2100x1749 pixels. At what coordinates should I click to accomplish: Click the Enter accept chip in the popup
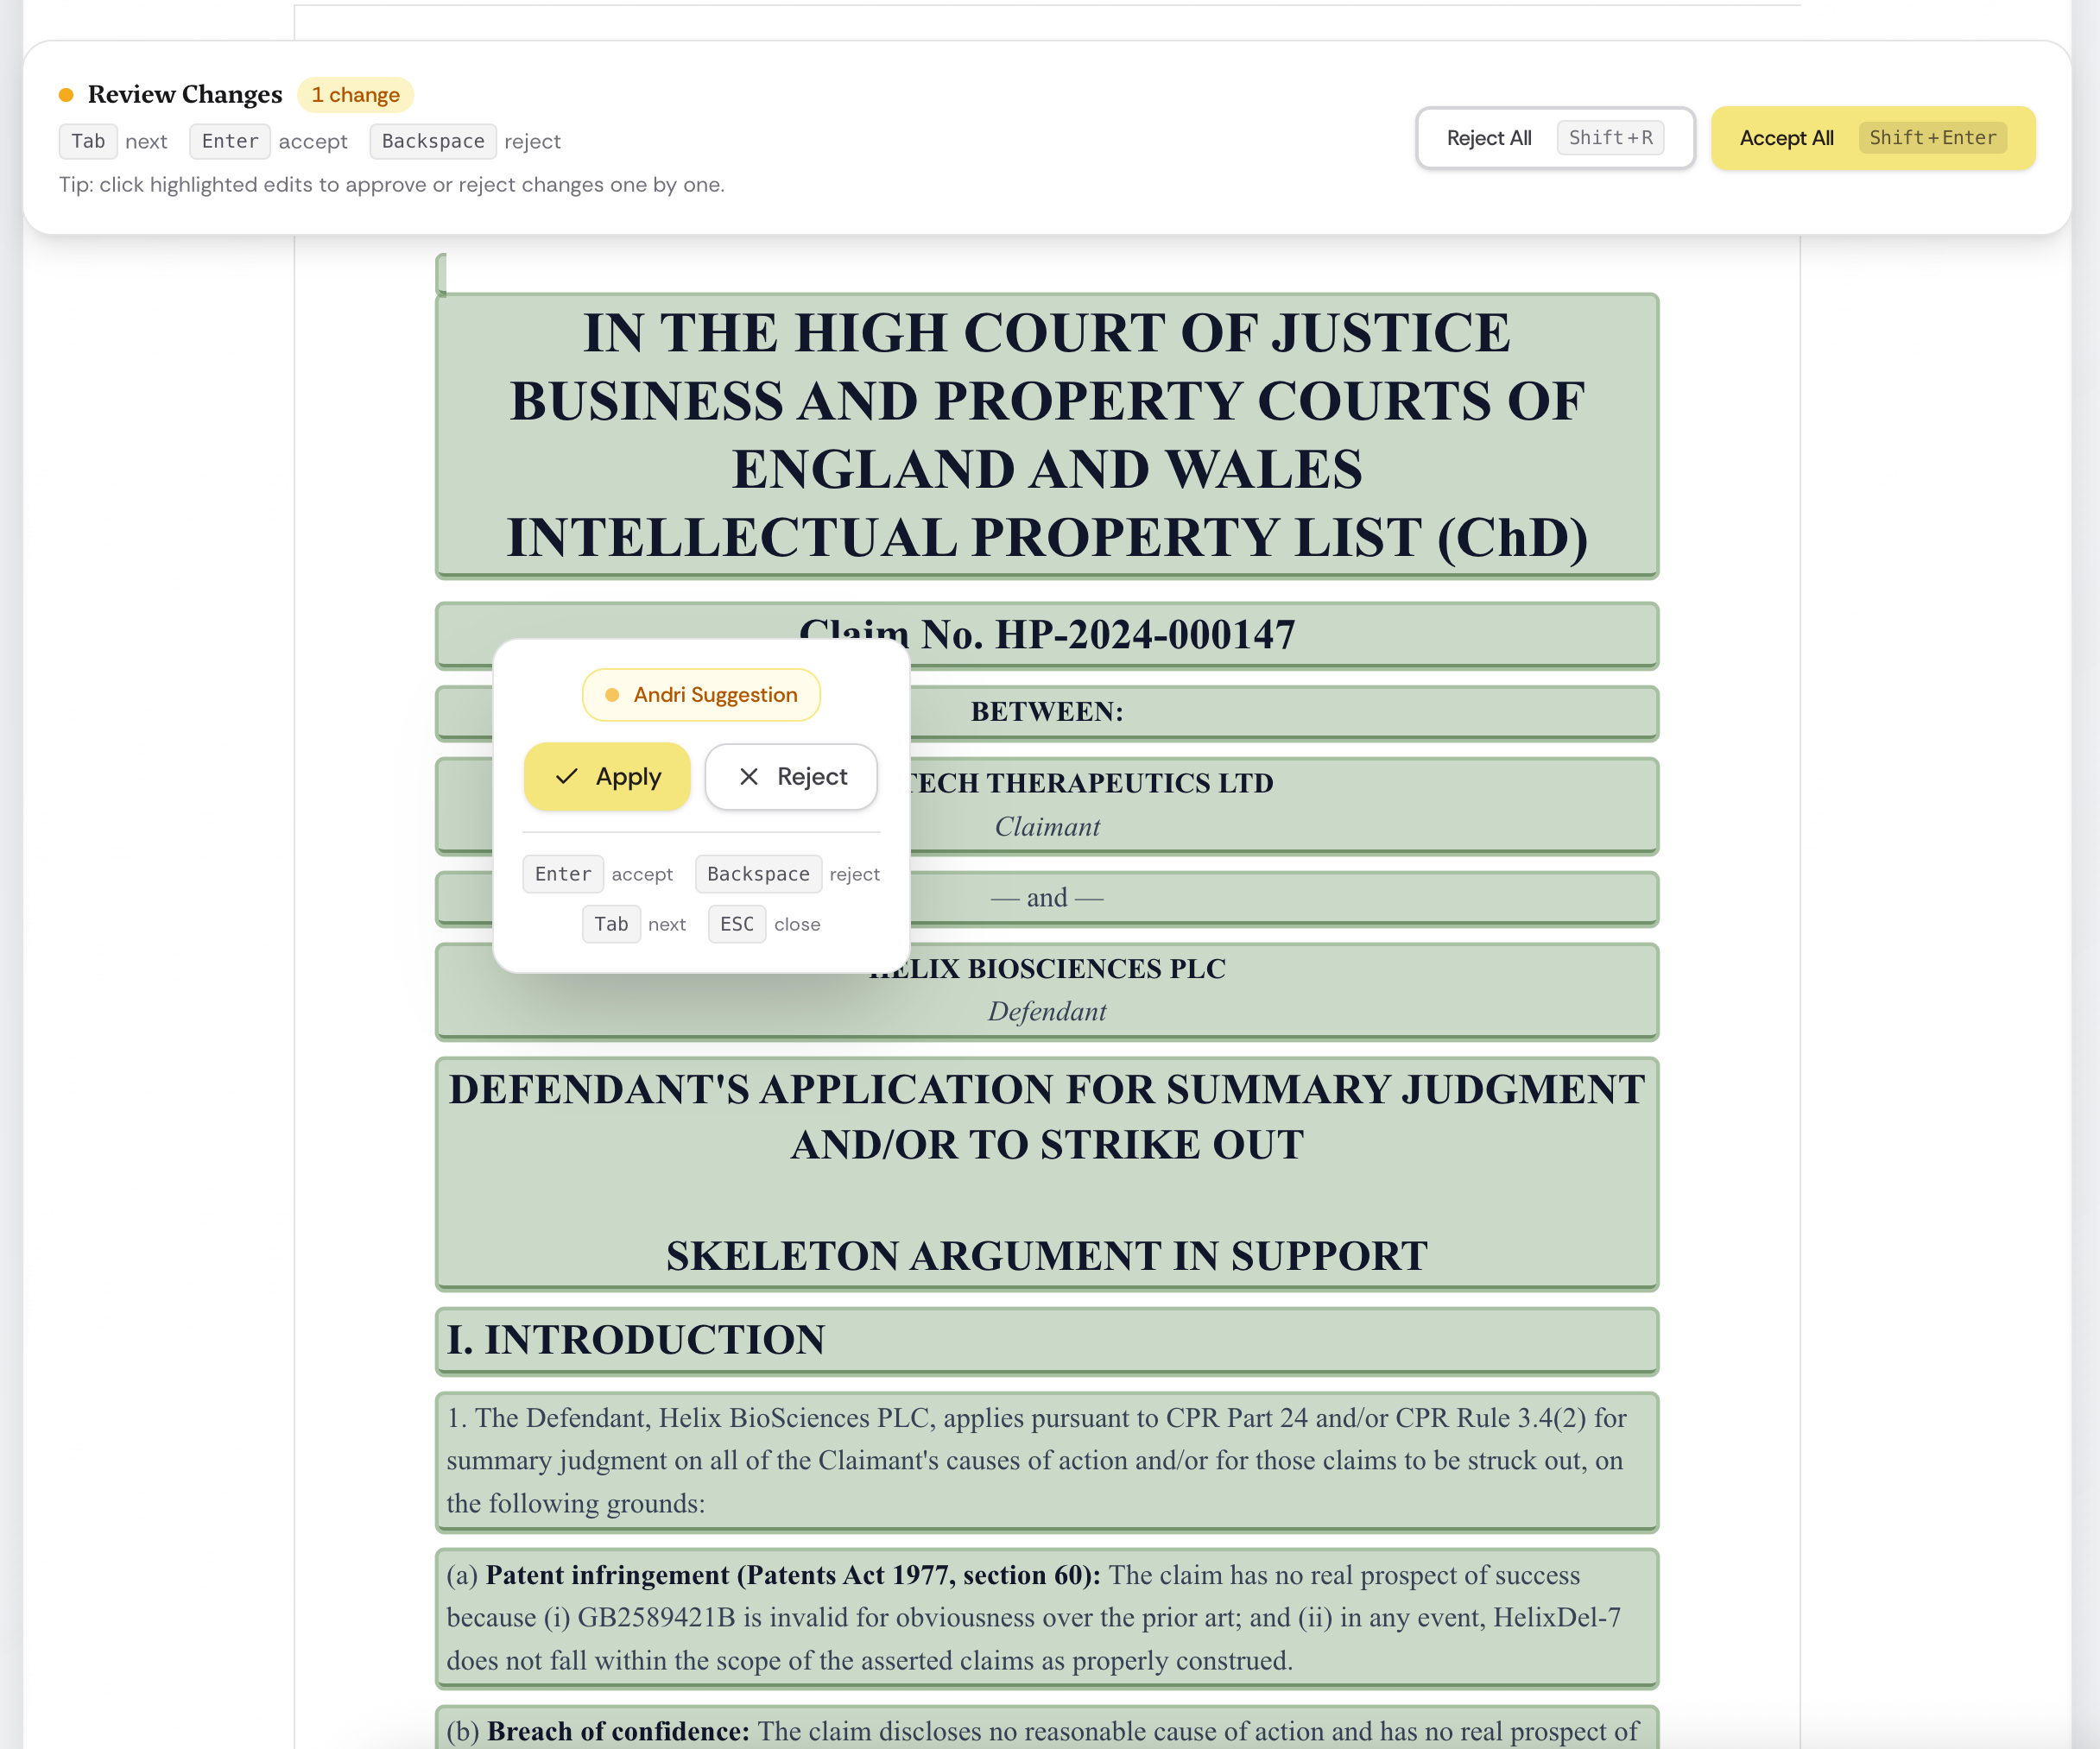click(562, 873)
